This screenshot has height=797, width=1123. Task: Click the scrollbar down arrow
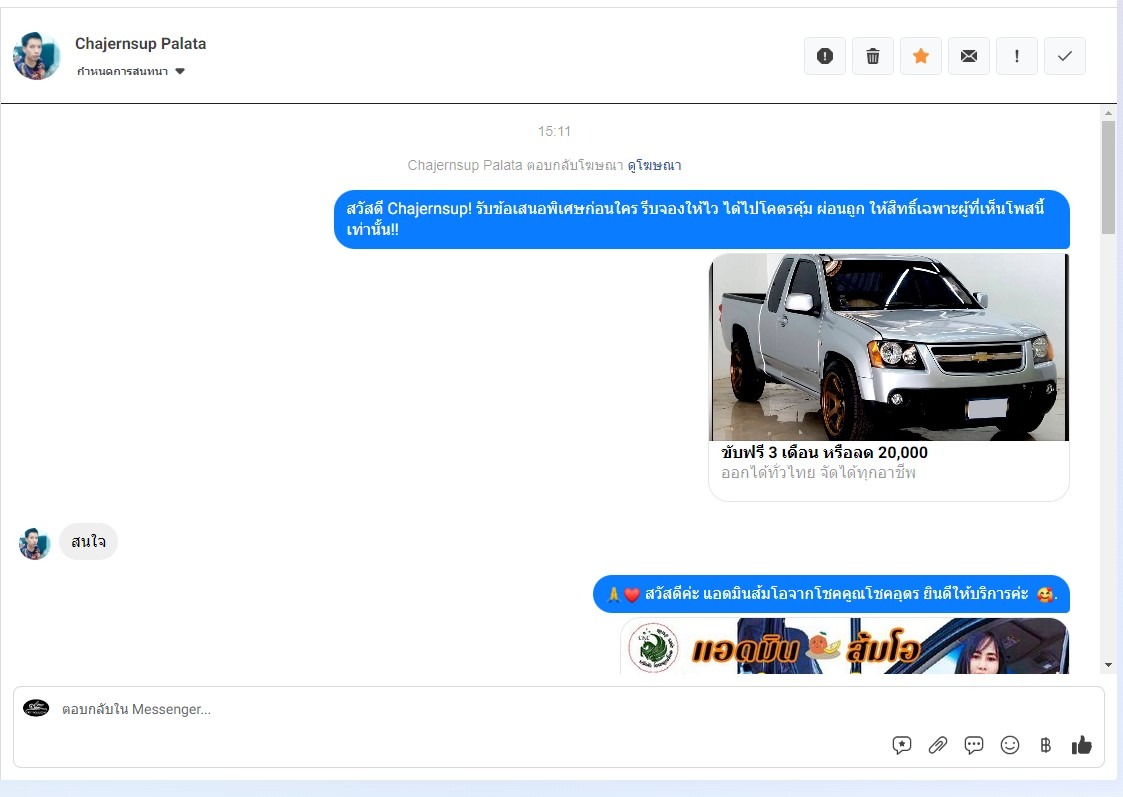click(x=1108, y=665)
